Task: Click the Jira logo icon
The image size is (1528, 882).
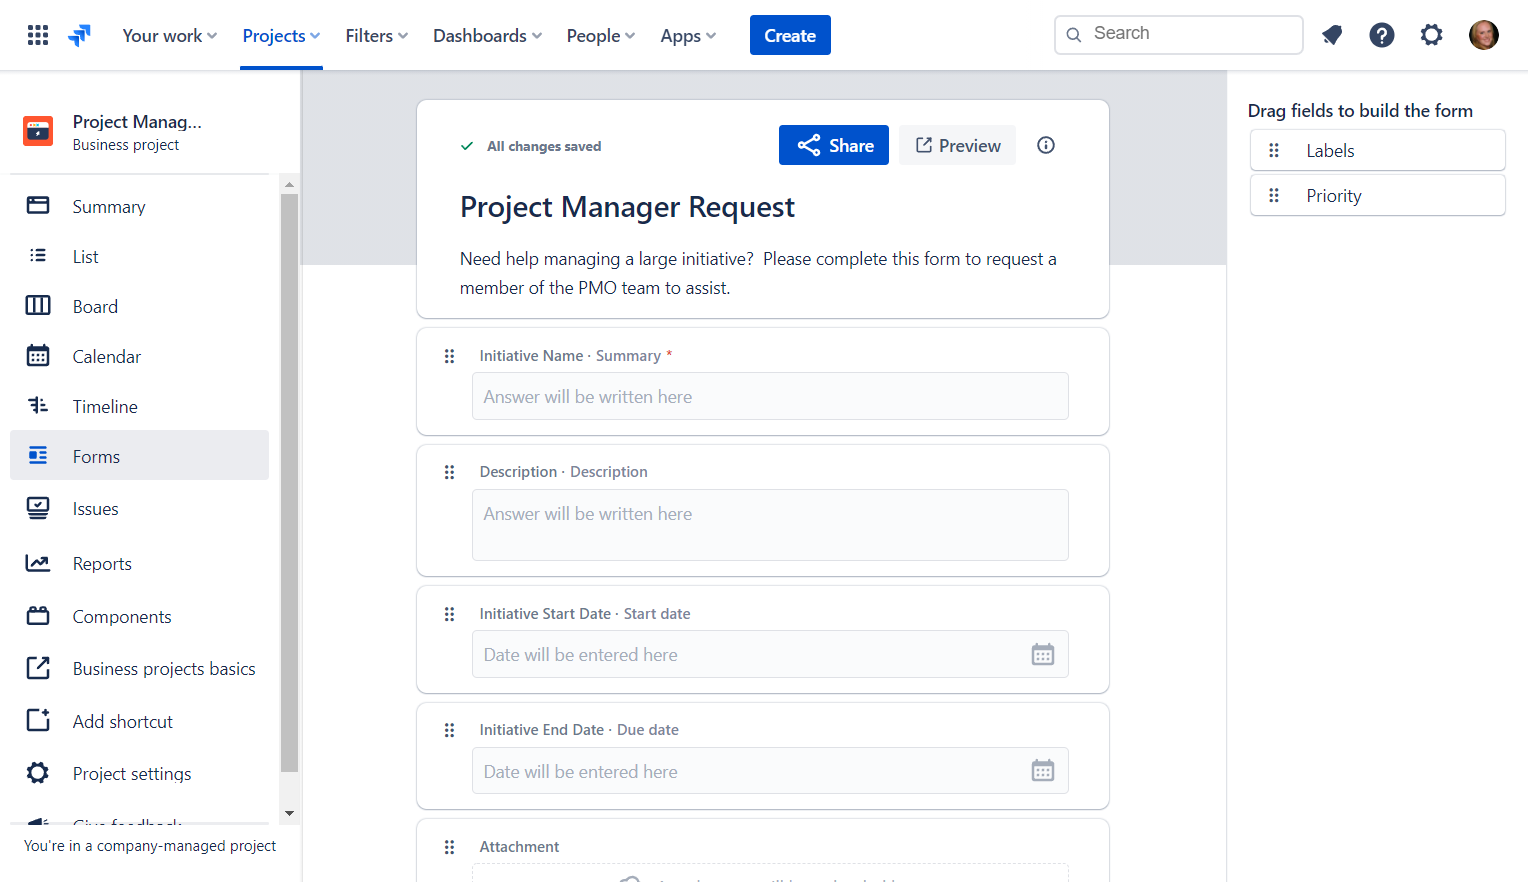Action: 80,36
